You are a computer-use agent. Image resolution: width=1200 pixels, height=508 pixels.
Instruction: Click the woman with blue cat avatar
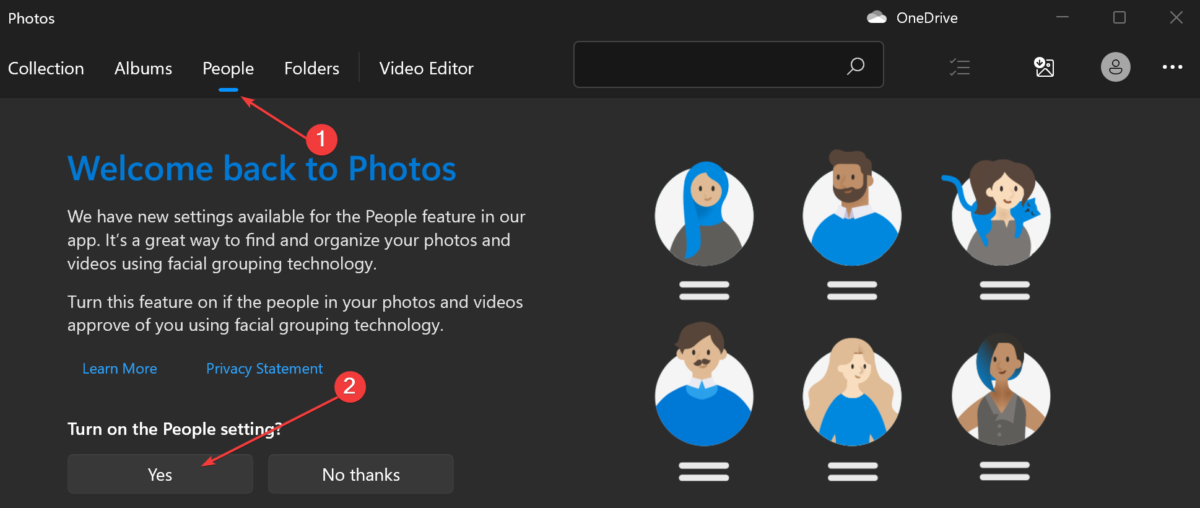(x=998, y=211)
